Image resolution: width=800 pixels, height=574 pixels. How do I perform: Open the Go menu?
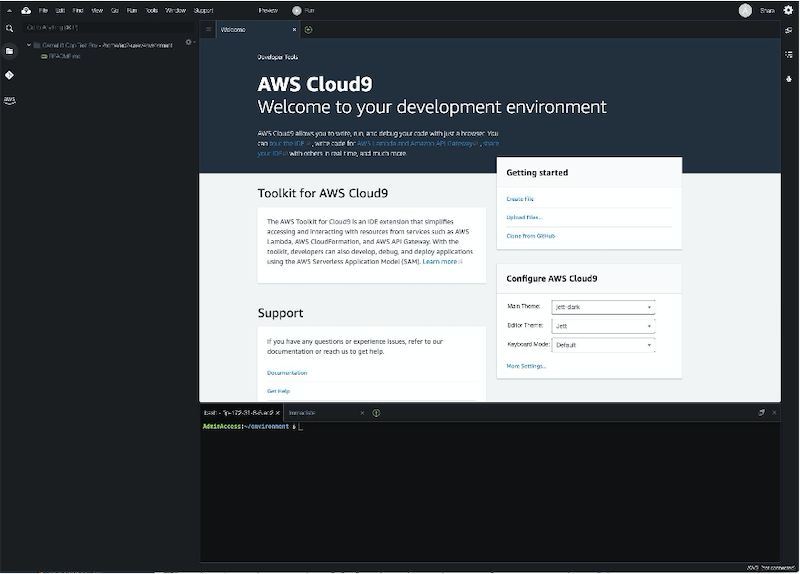point(115,10)
